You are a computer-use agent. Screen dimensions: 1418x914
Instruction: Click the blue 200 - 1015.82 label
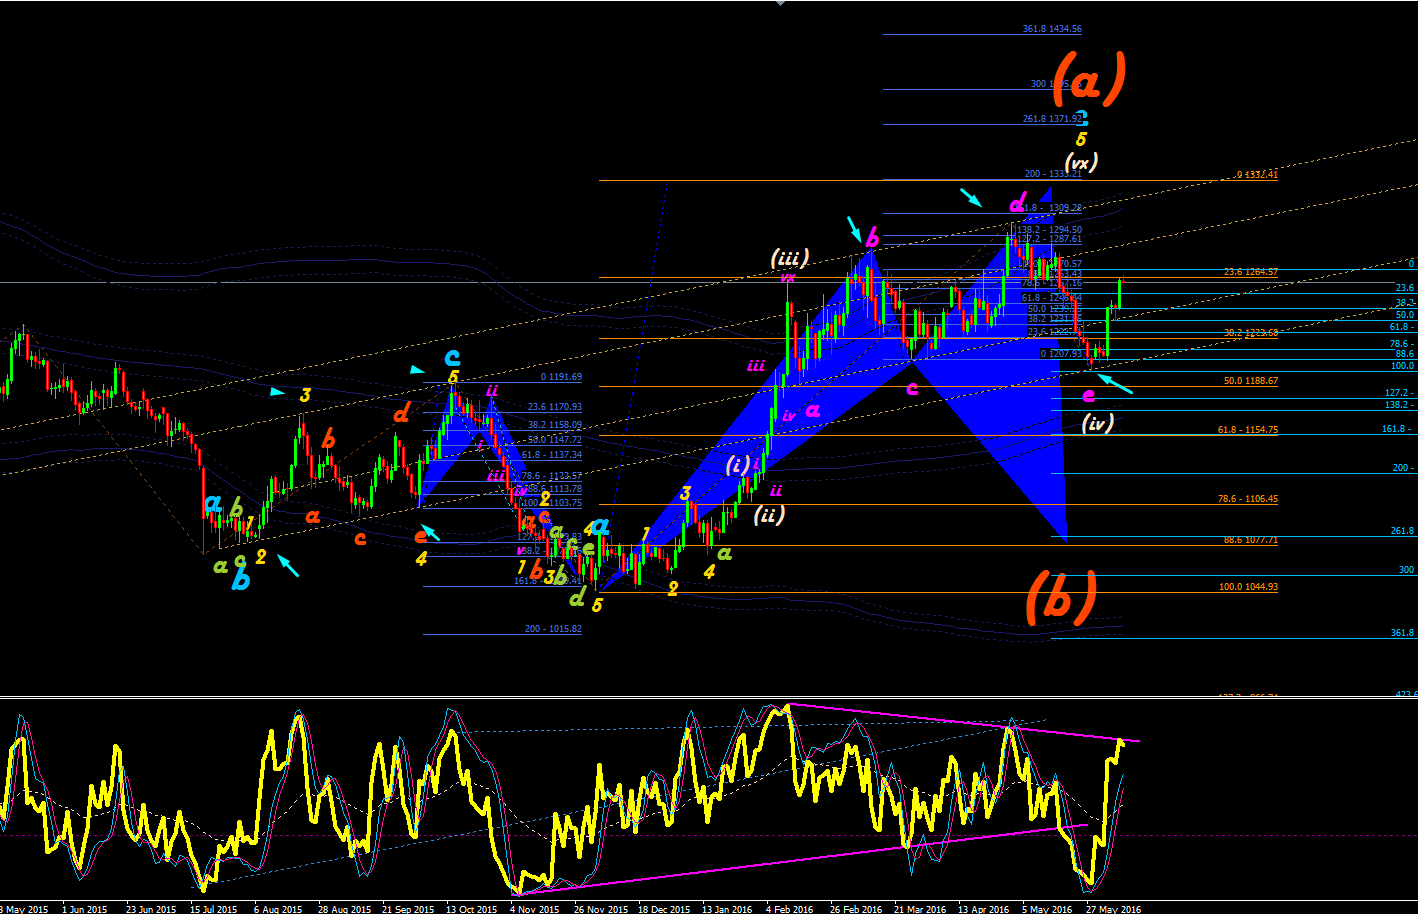(x=553, y=629)
